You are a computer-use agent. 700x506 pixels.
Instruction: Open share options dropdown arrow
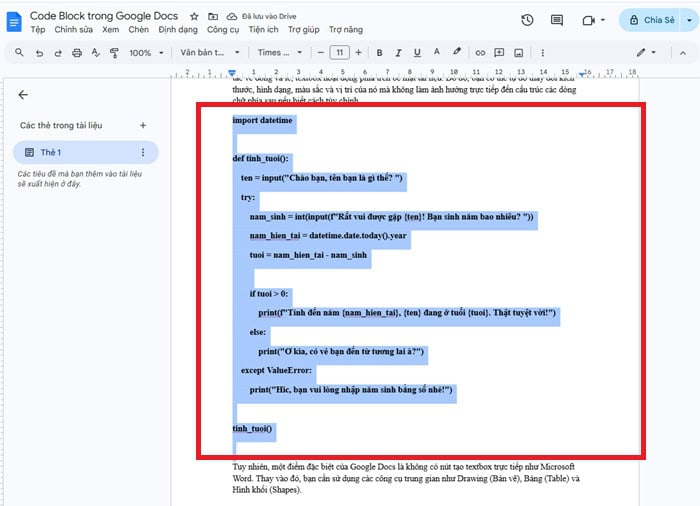[689, 20]
